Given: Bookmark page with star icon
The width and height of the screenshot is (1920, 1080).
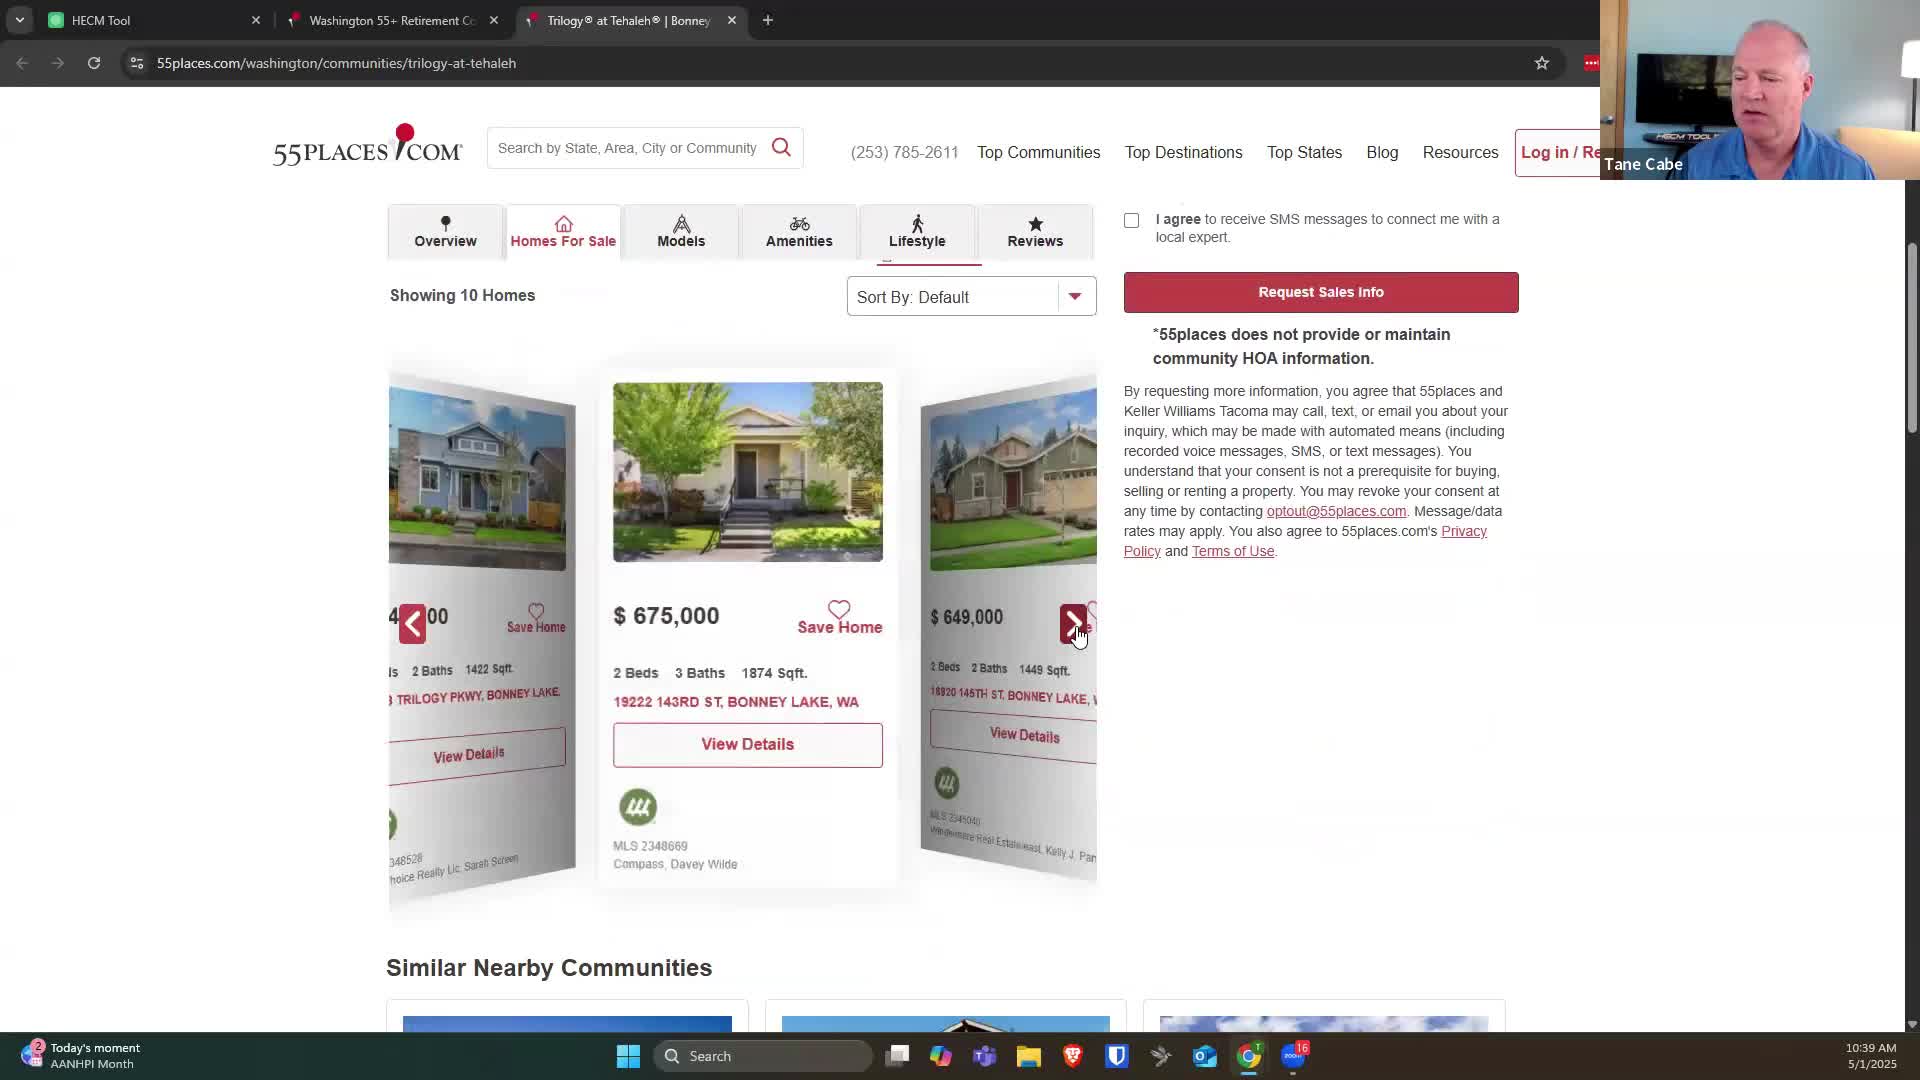Looking at the screenshot, I should (1542, 63).
